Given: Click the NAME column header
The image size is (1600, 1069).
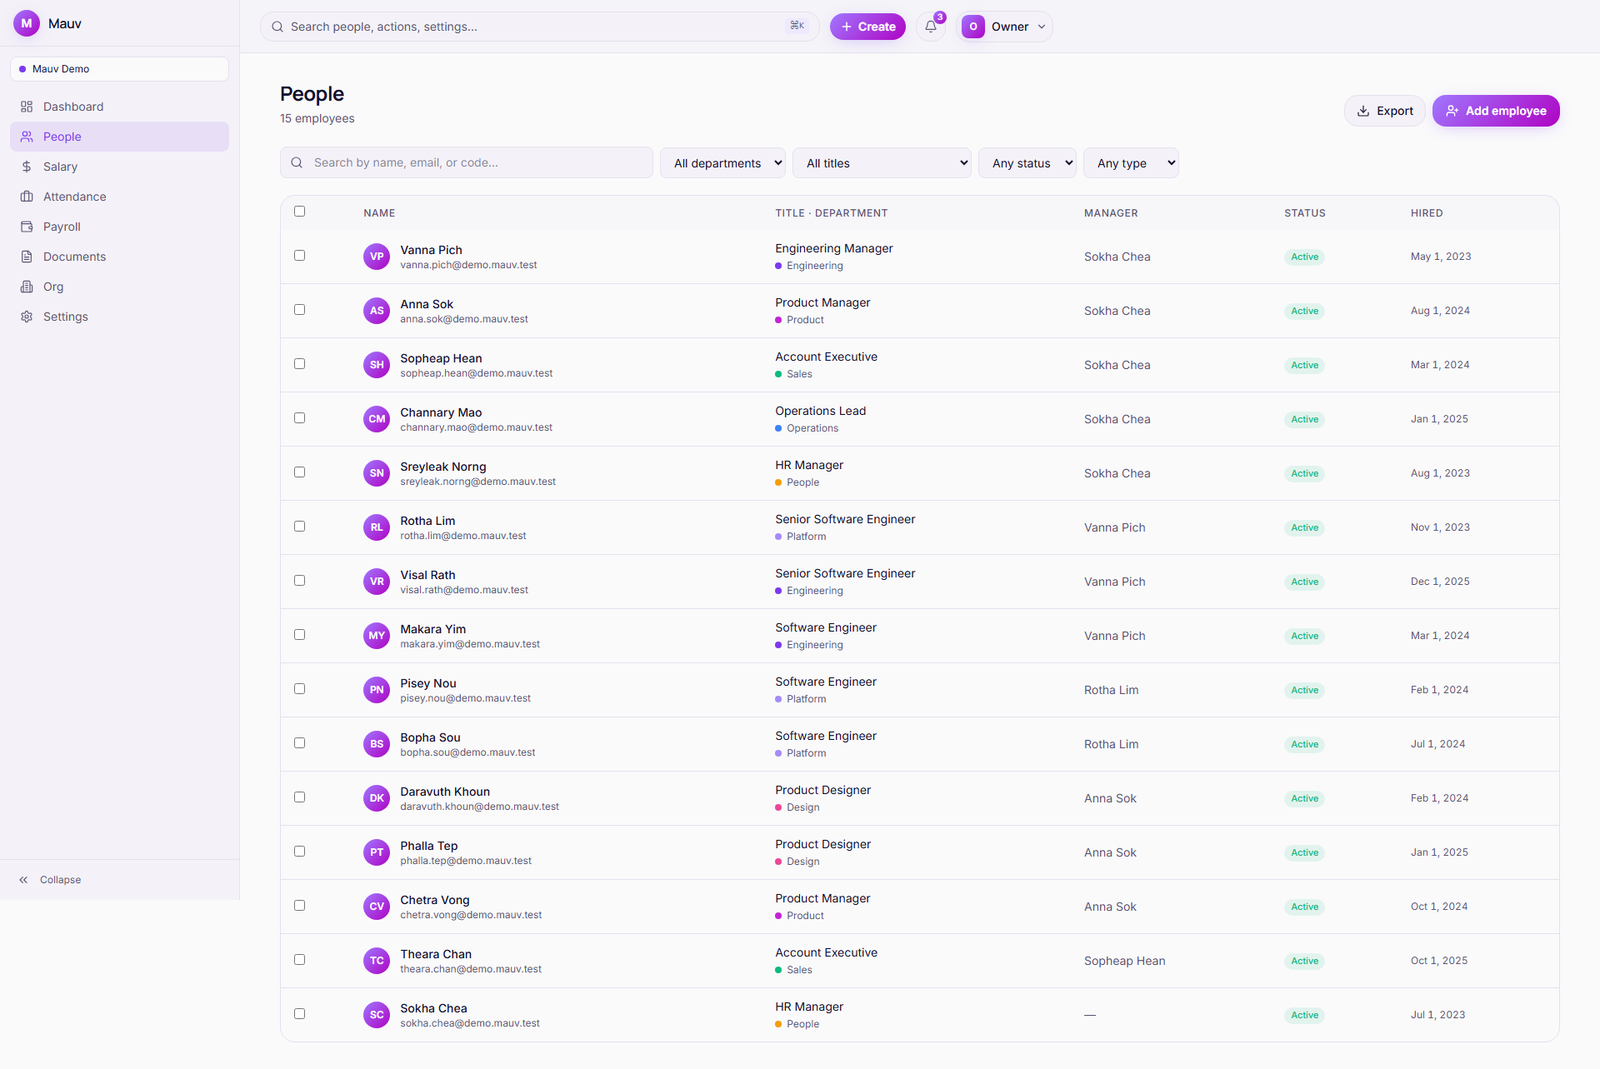Looking at the screenshot, I should pos(379,213).
